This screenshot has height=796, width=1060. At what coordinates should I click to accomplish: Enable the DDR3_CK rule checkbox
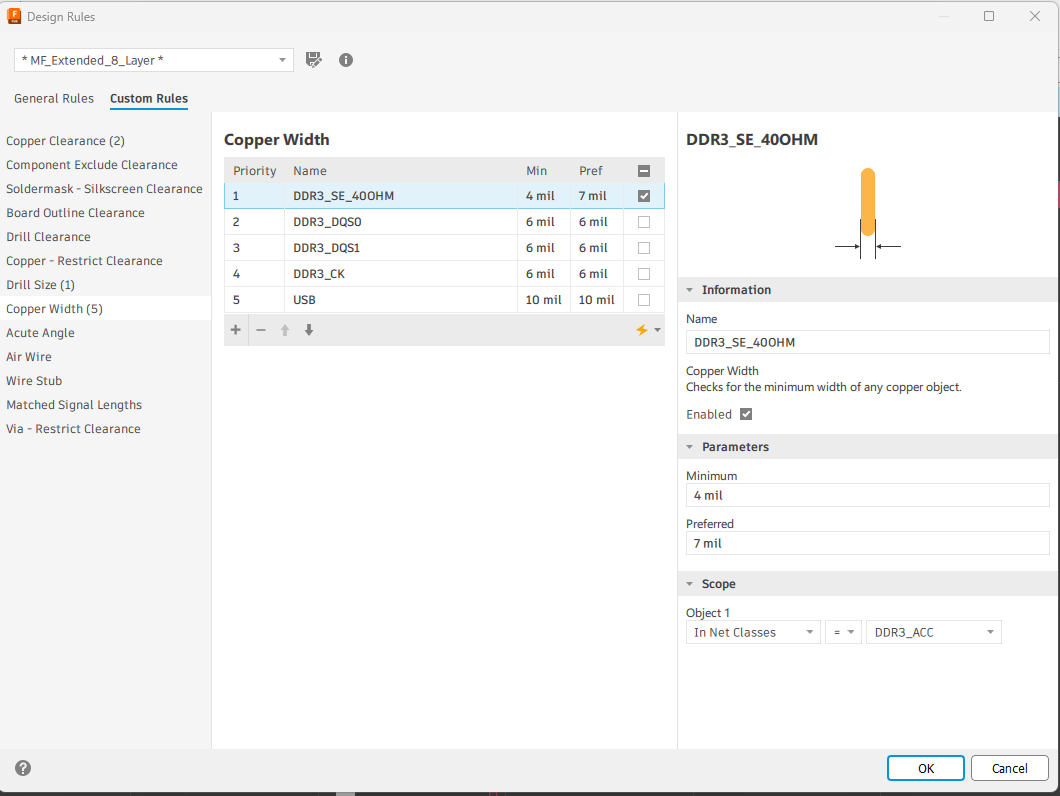[x=644, y=274]
